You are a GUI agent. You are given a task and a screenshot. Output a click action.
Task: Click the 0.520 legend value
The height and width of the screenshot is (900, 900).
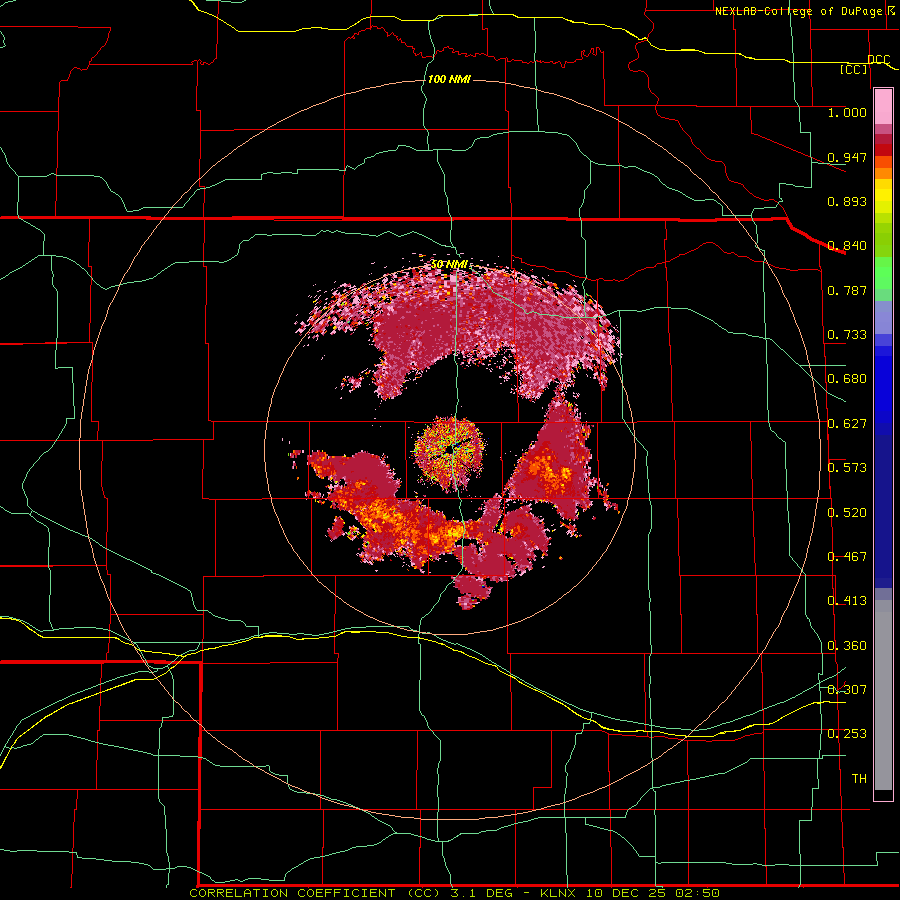point(847,513)
